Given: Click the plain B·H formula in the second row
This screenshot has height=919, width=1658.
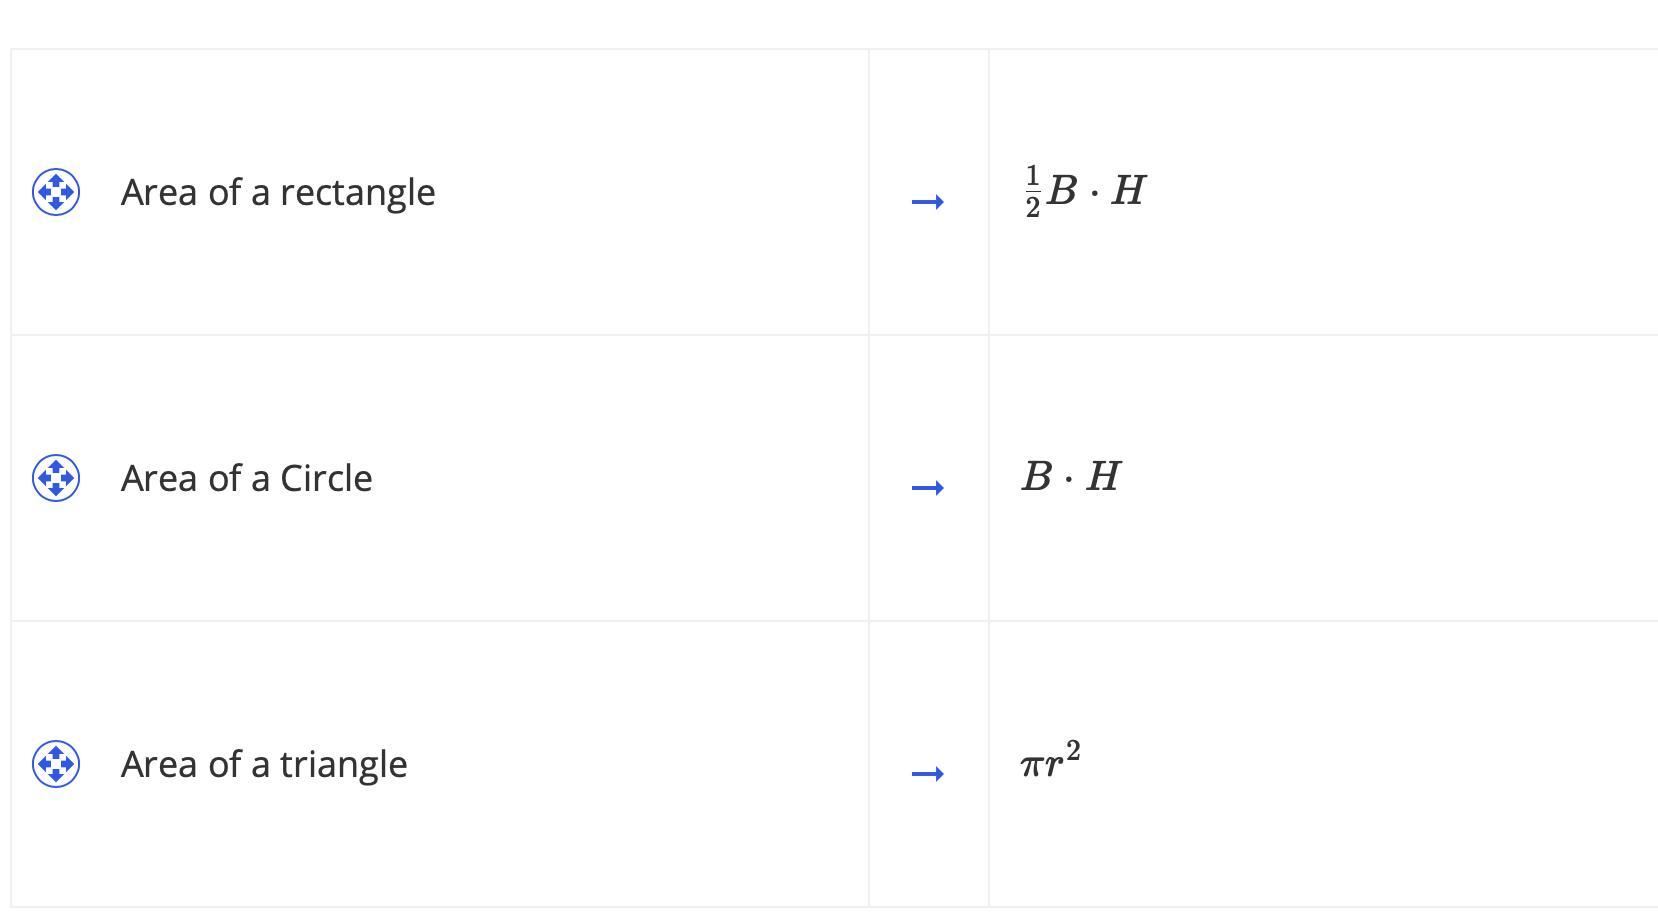Looking at the screenshot, I should pyautogui.click(x=1071, y=477).
